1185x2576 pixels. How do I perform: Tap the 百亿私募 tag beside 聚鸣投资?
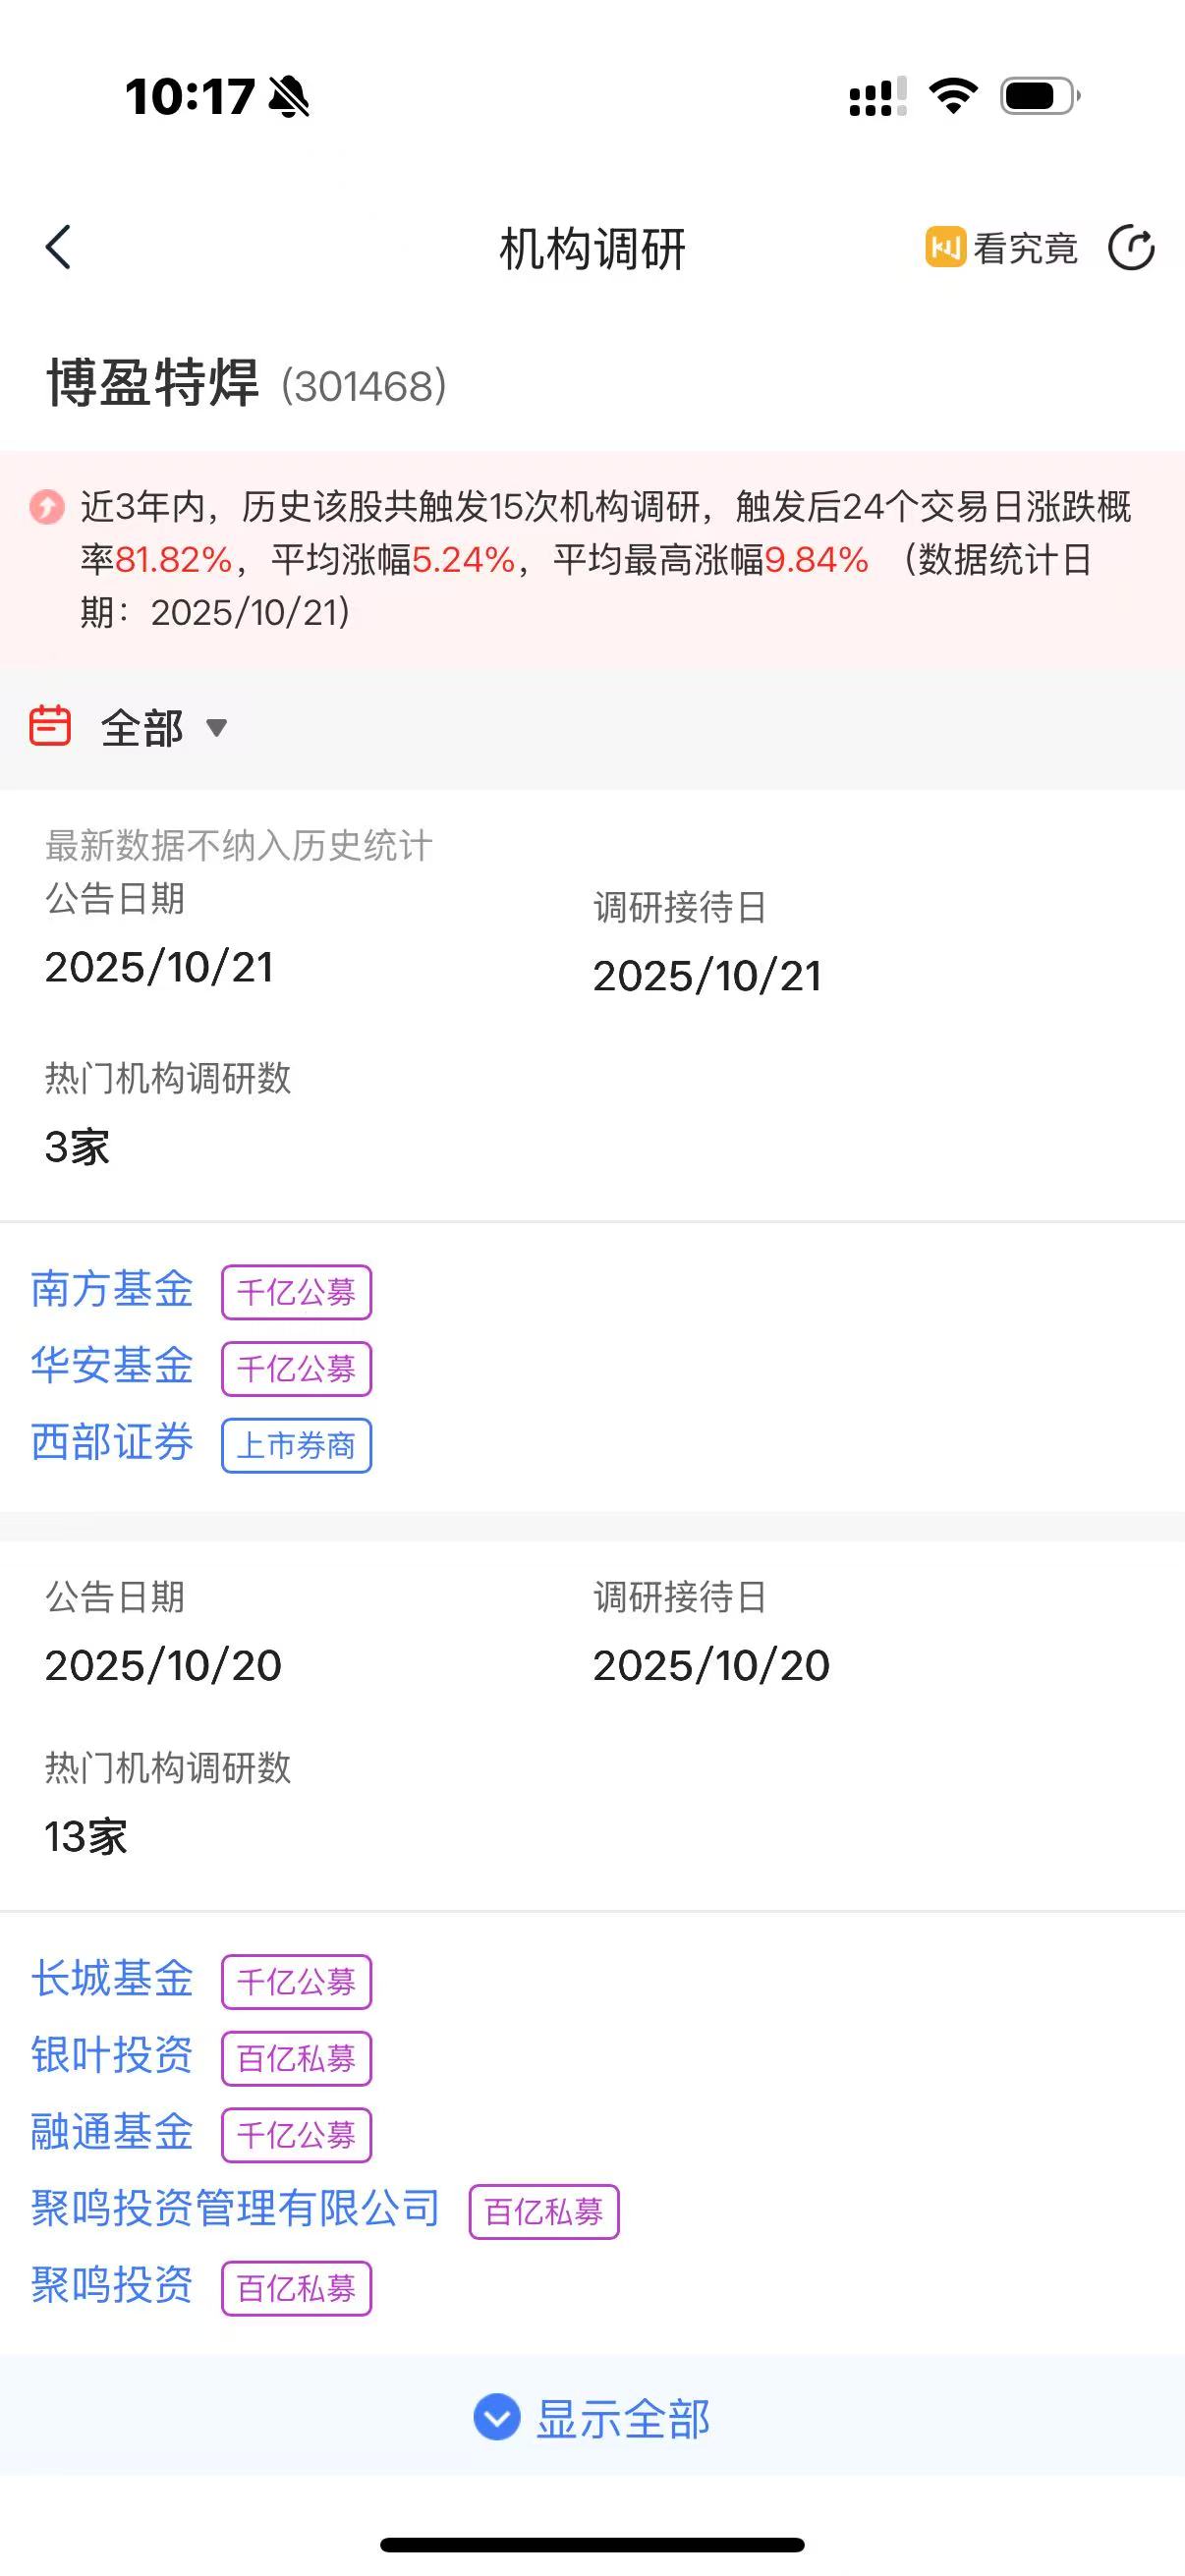[x=296, y=2288]
